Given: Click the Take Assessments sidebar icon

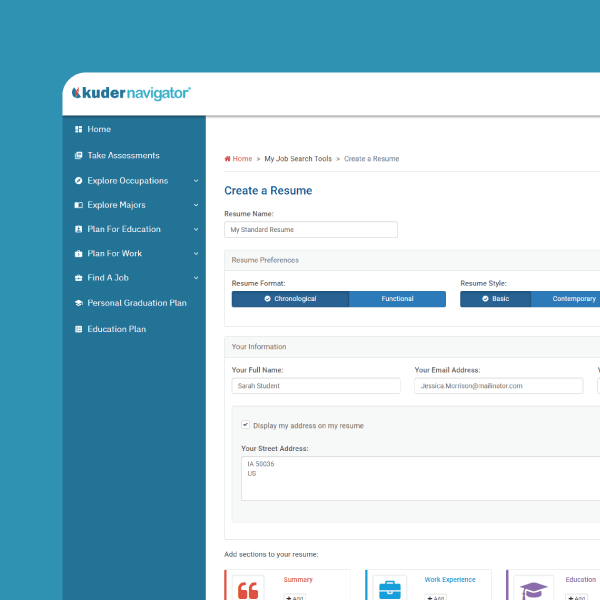Looking at the screenshot, I should click(x=78, y=155).
